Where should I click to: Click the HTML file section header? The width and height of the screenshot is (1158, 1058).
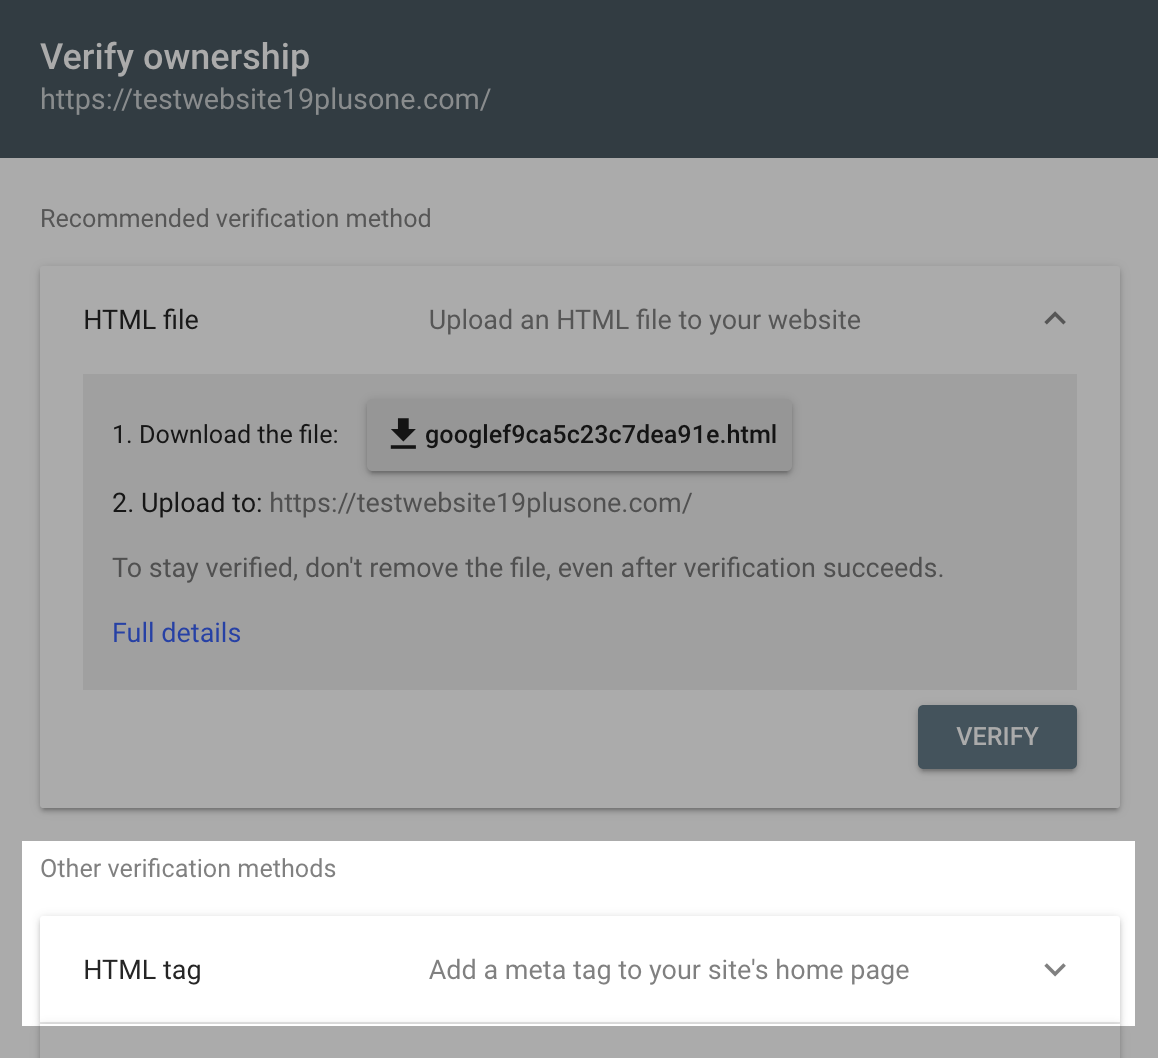point(140,319)
